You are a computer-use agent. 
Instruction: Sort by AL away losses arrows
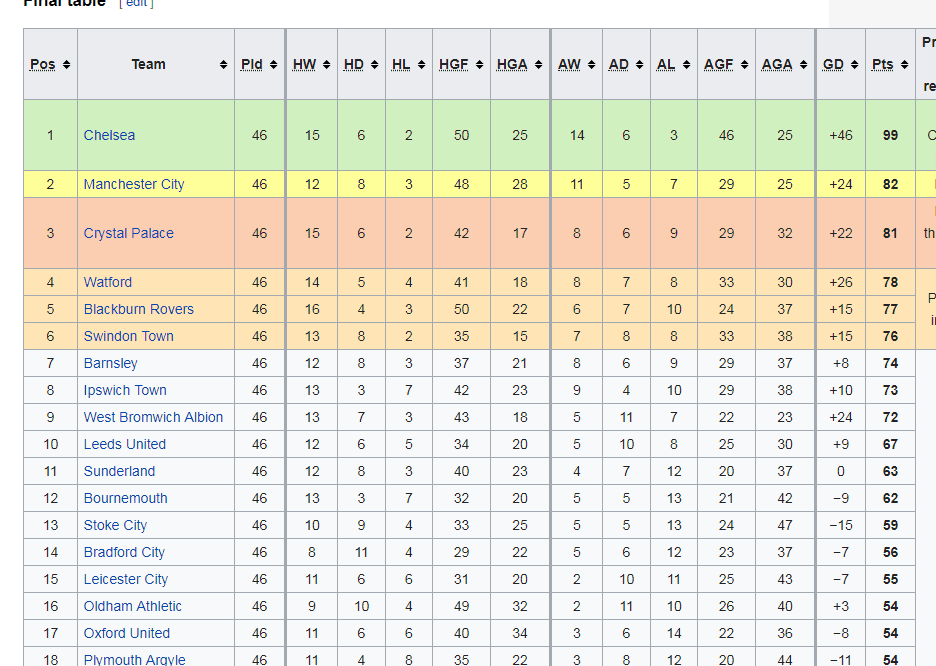[x=686, y=64]
